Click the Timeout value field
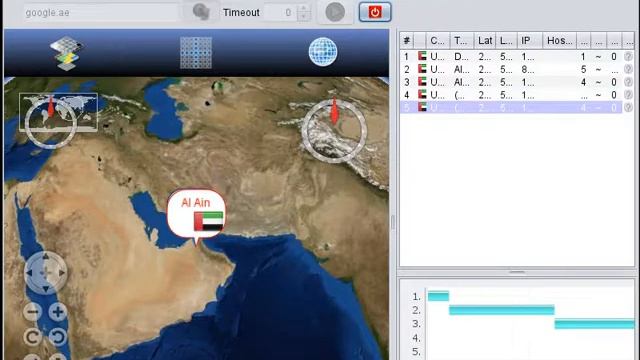The image size is (640, 360). (280, 13)
